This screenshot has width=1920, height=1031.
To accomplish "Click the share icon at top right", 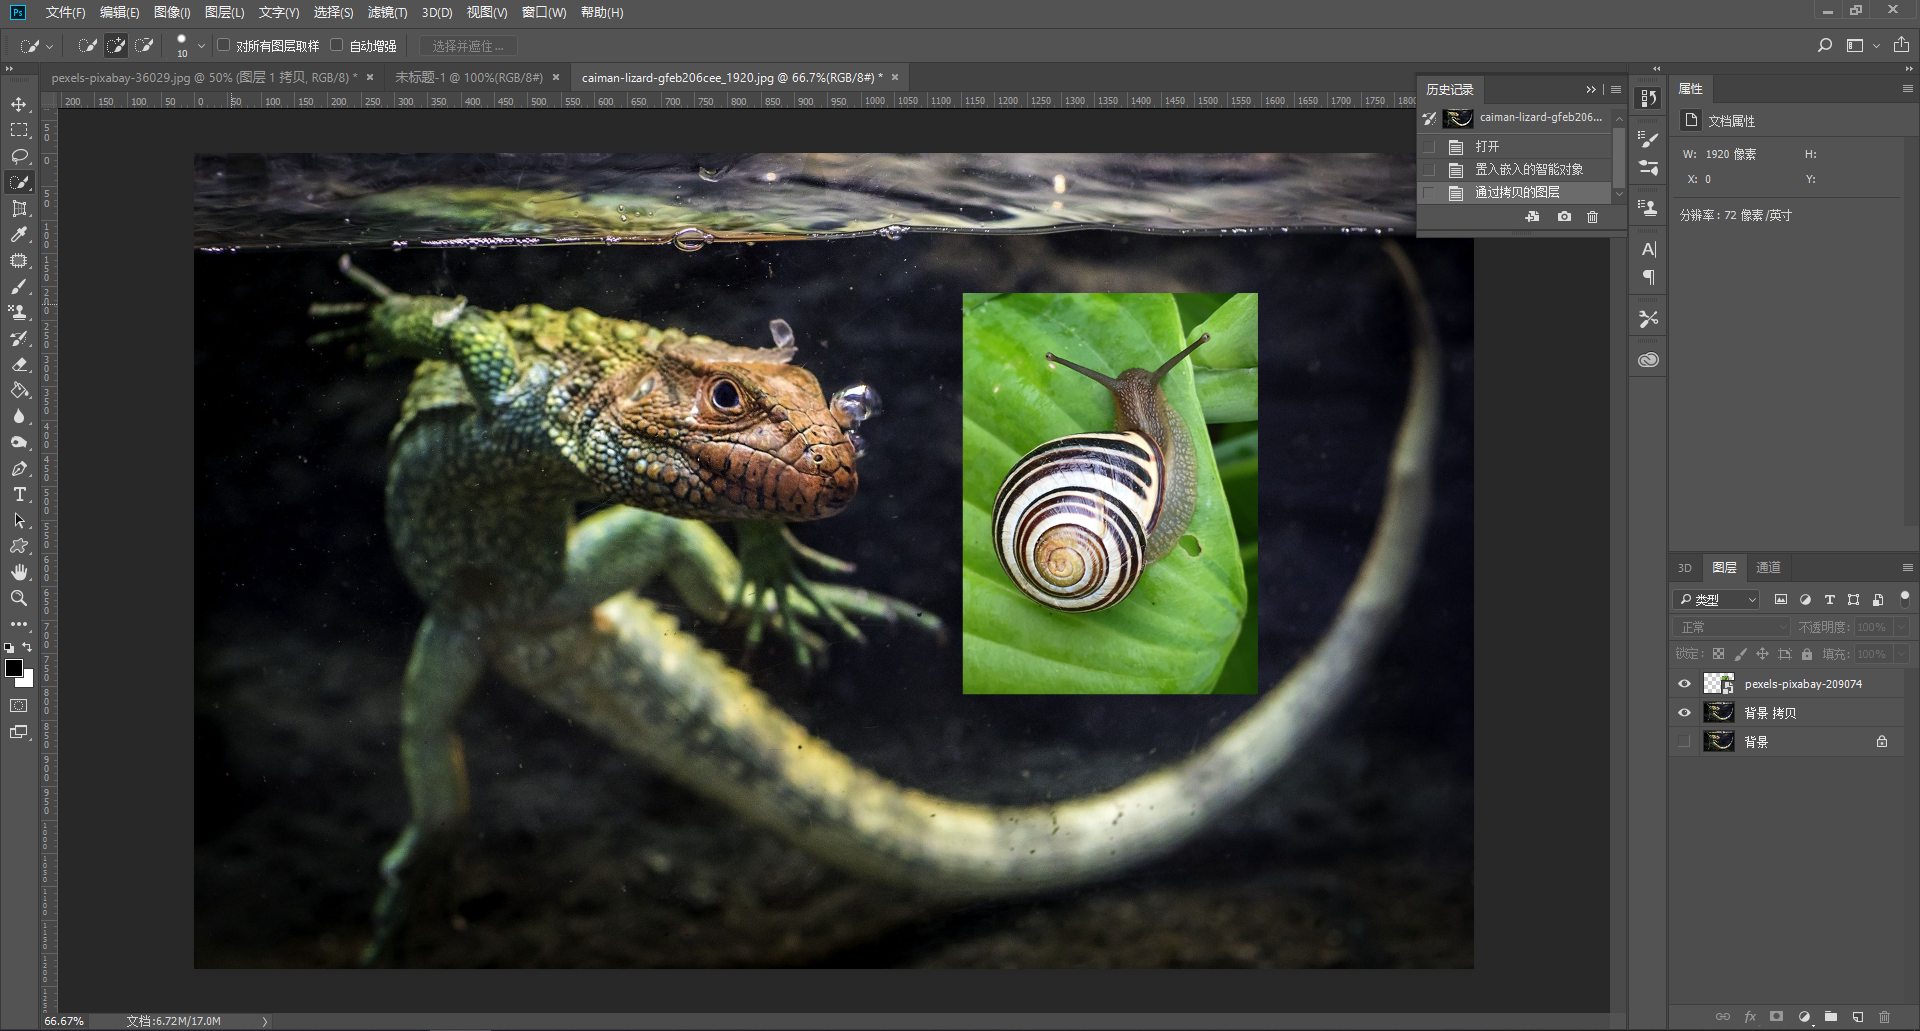I will click(1901, 45).
